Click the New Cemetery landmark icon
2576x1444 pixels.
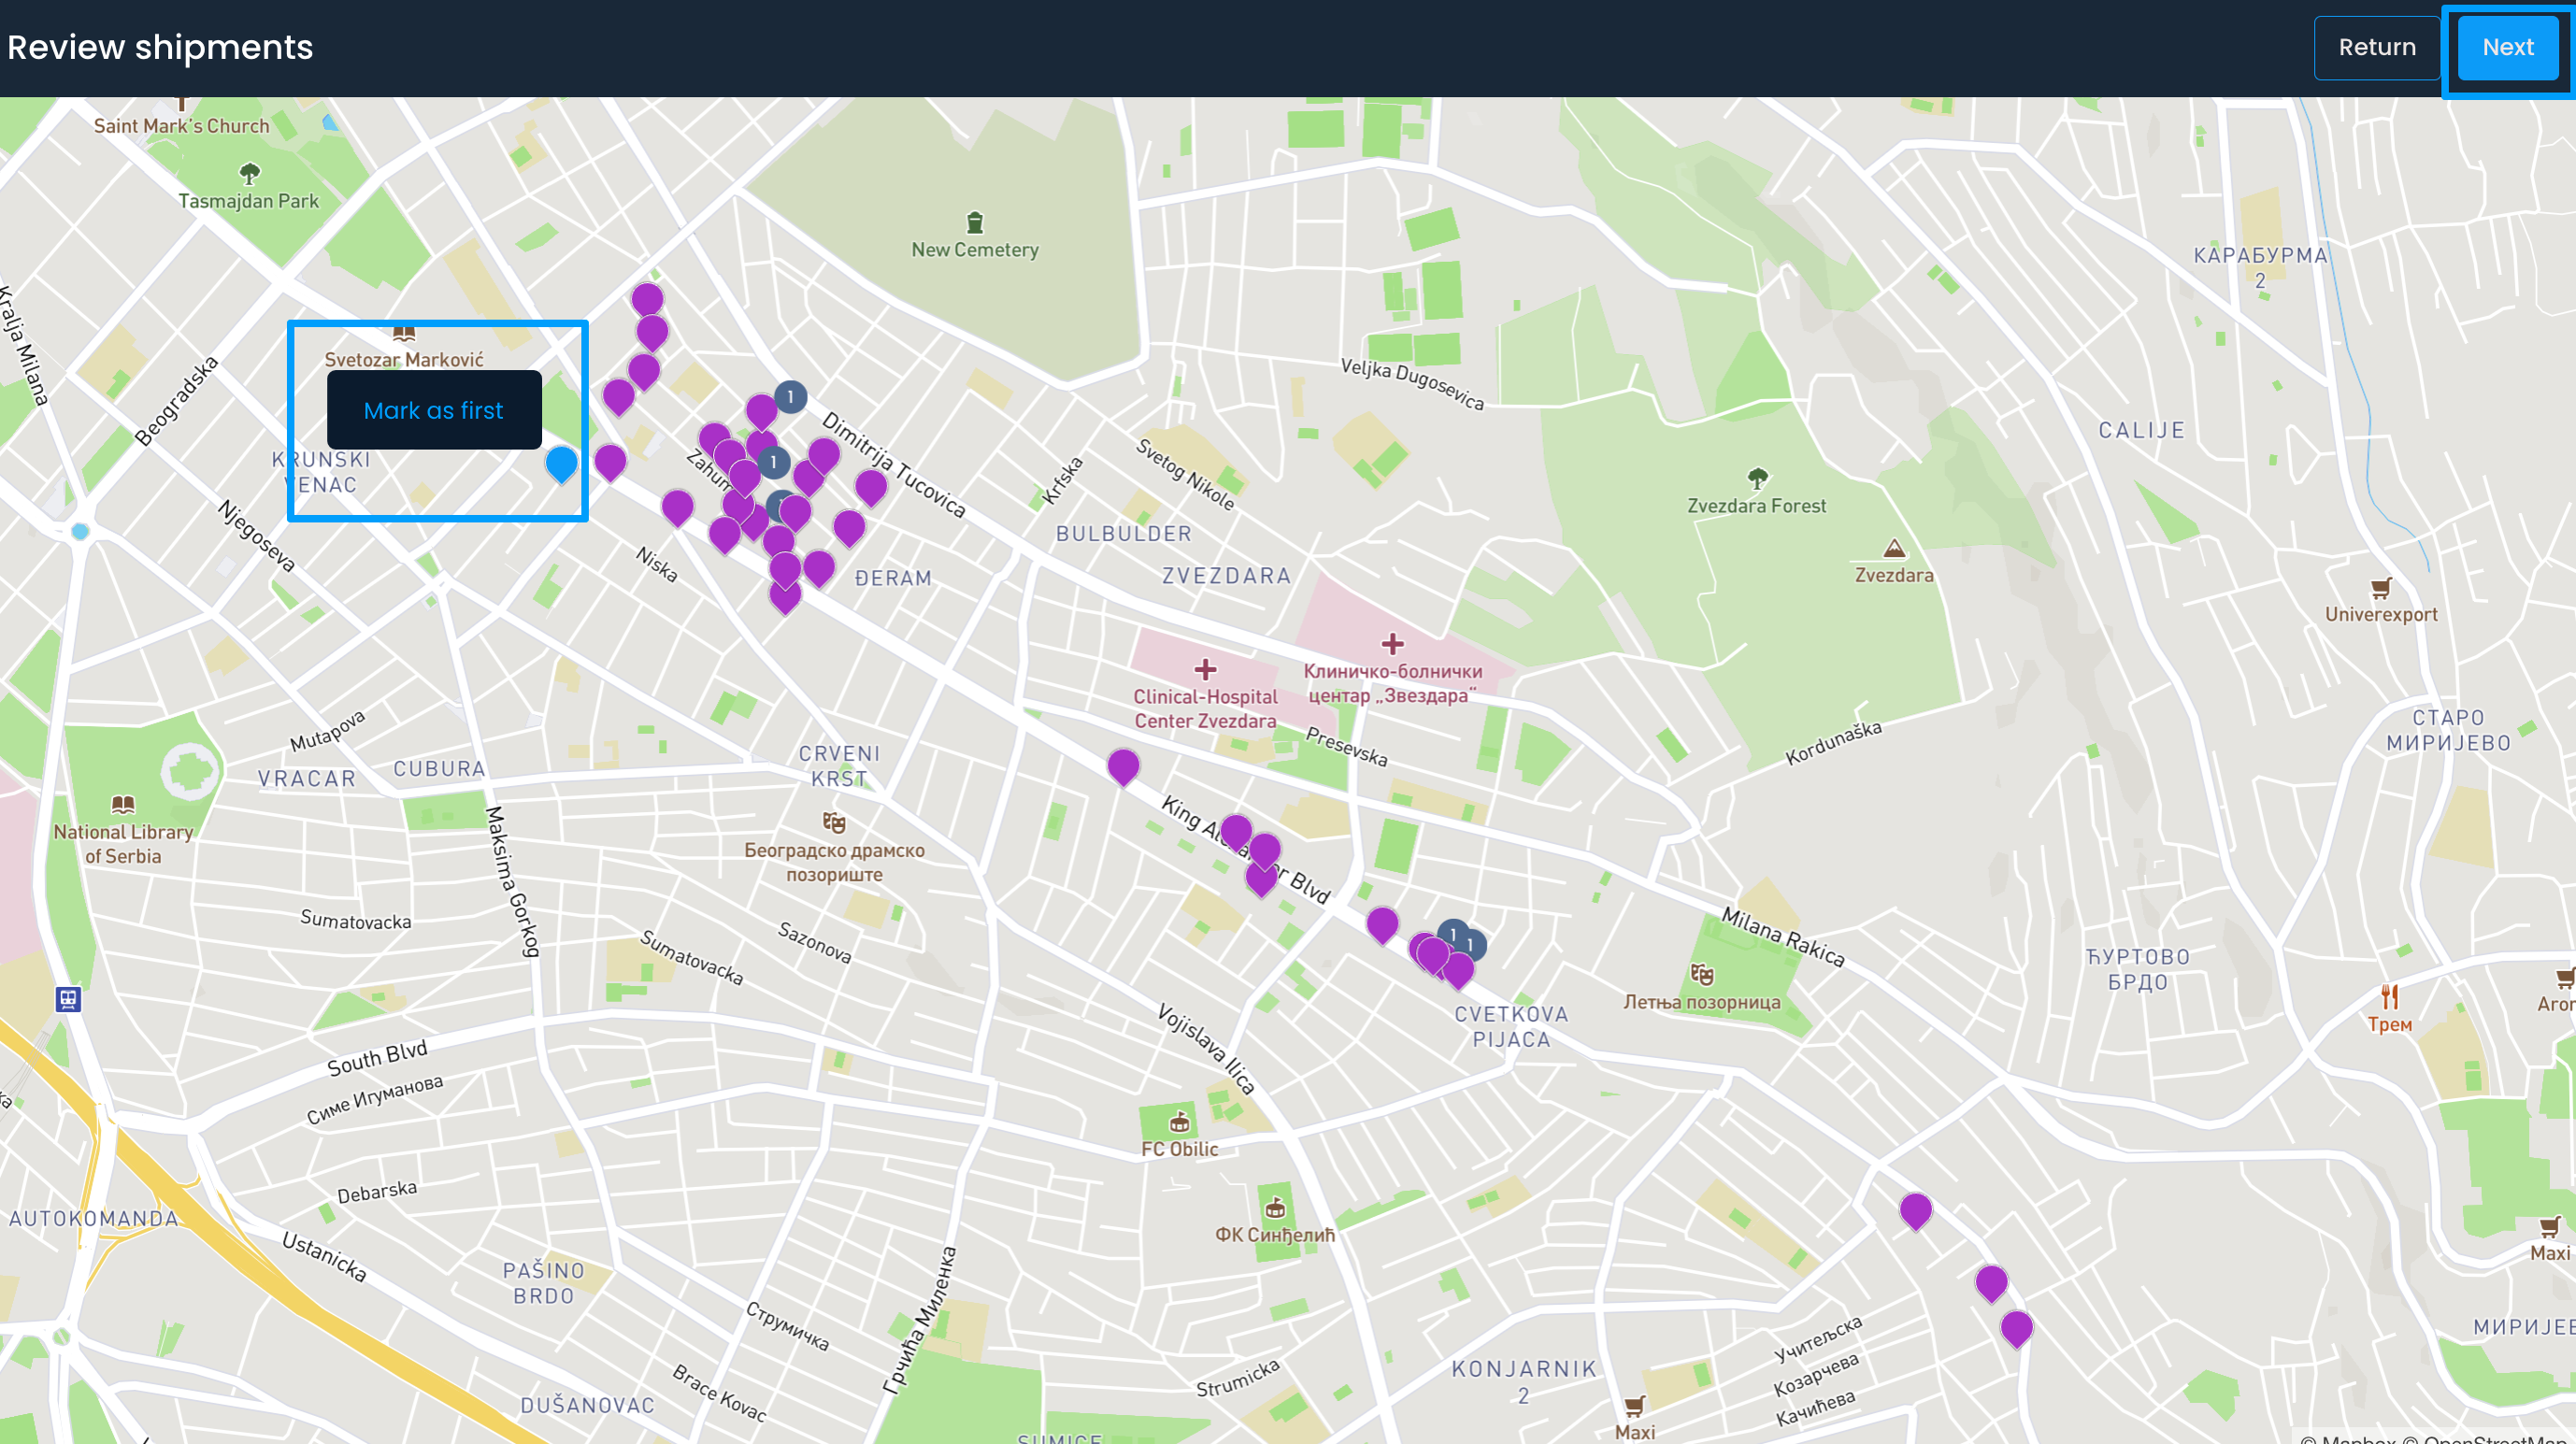tap(974, 223)
